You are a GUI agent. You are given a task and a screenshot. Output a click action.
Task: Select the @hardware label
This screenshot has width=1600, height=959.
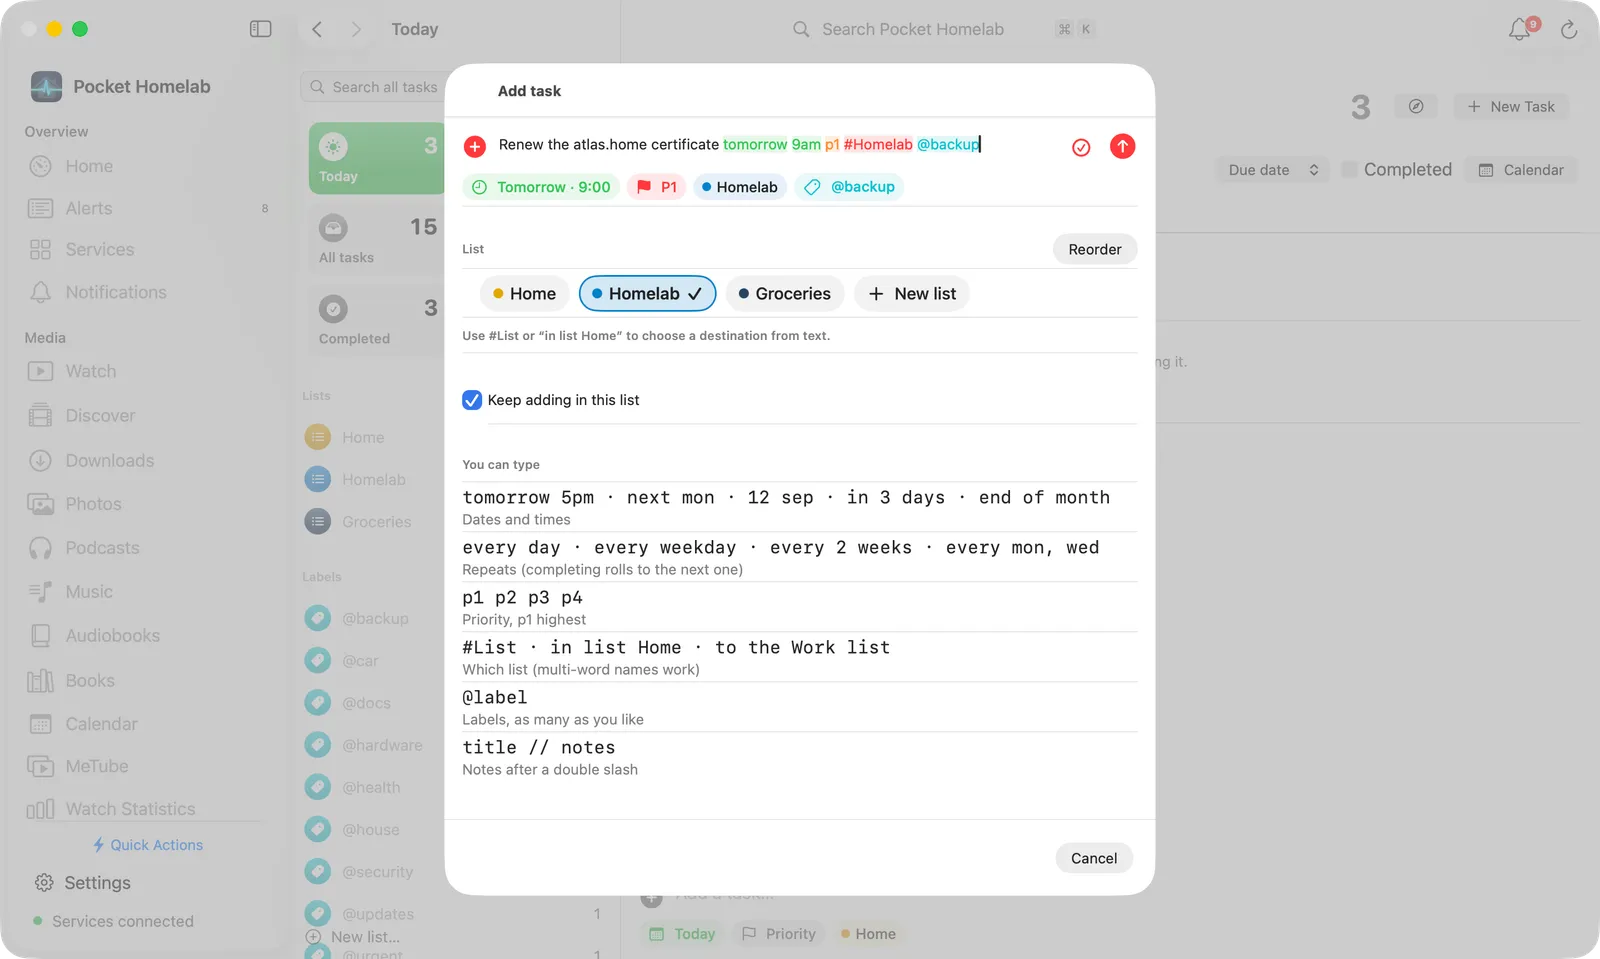[x=382, y=745]
